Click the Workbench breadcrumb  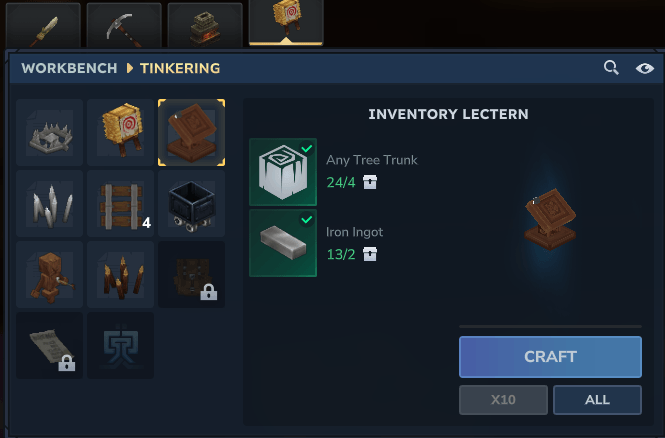pos(69,68)
